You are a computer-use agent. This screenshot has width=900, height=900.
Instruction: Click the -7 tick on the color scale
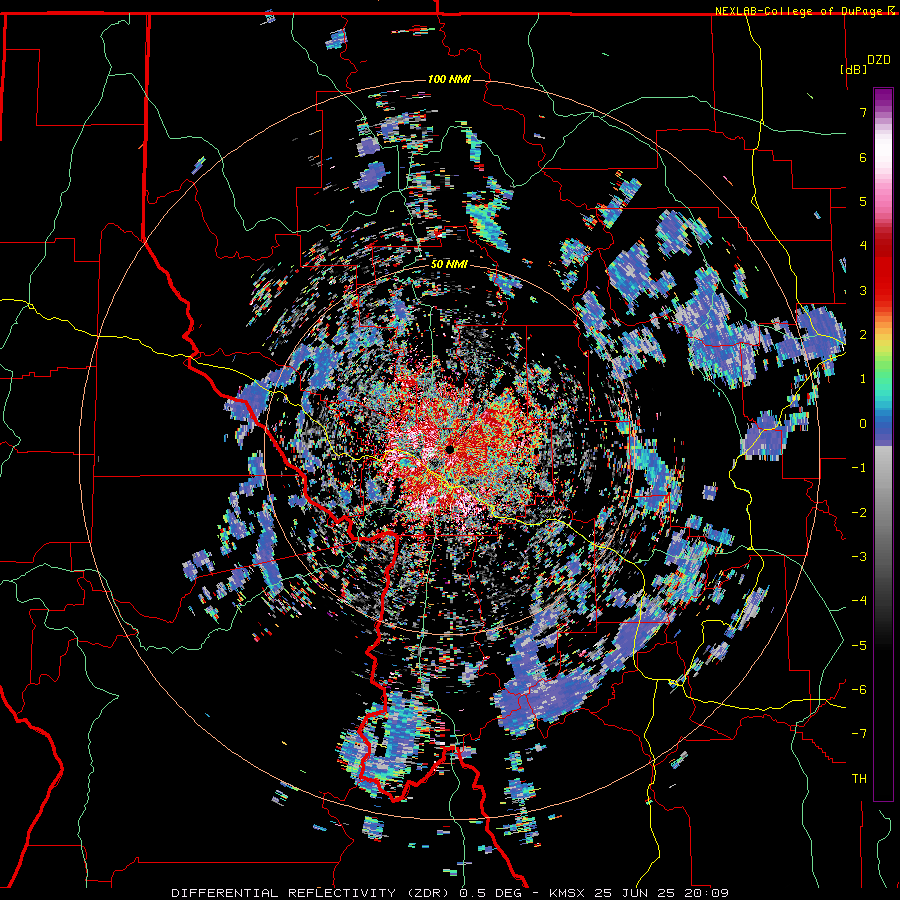click(859, 734)
